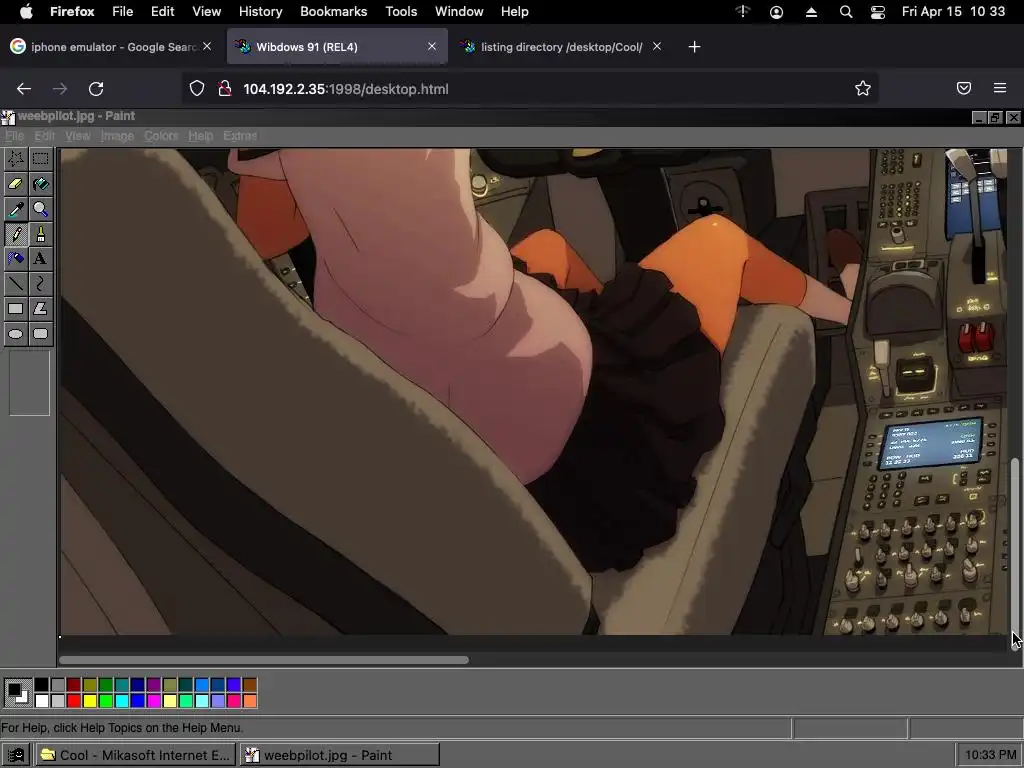Select the cyan color swatch
Image resolution: width=1024 pixels, height=768 pixels.
(x=121, y=701)
